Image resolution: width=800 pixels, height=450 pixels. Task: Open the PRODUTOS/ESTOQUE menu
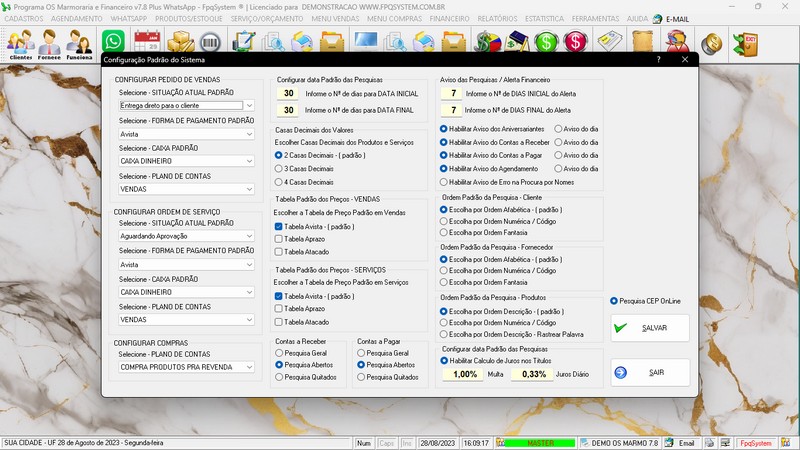click(189, 19)
